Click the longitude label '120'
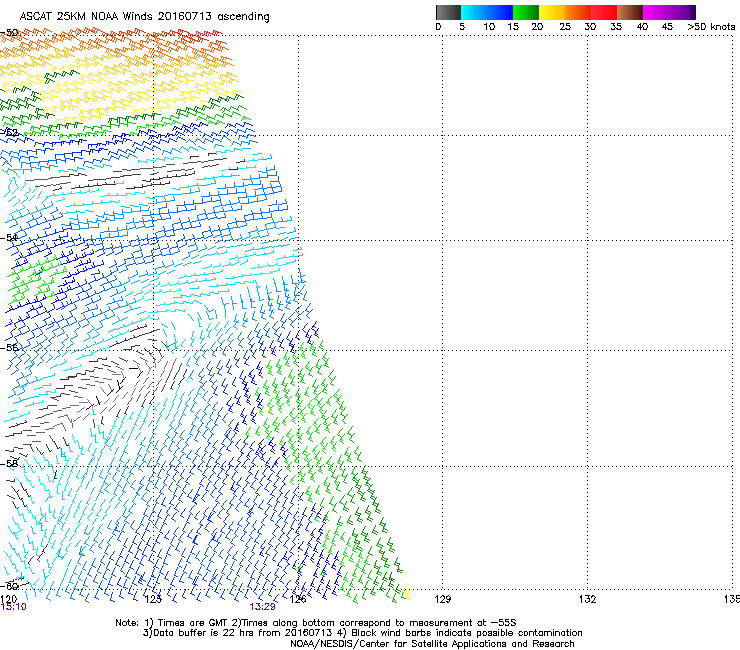The image size is (740, 650). (x=8, y=599)
